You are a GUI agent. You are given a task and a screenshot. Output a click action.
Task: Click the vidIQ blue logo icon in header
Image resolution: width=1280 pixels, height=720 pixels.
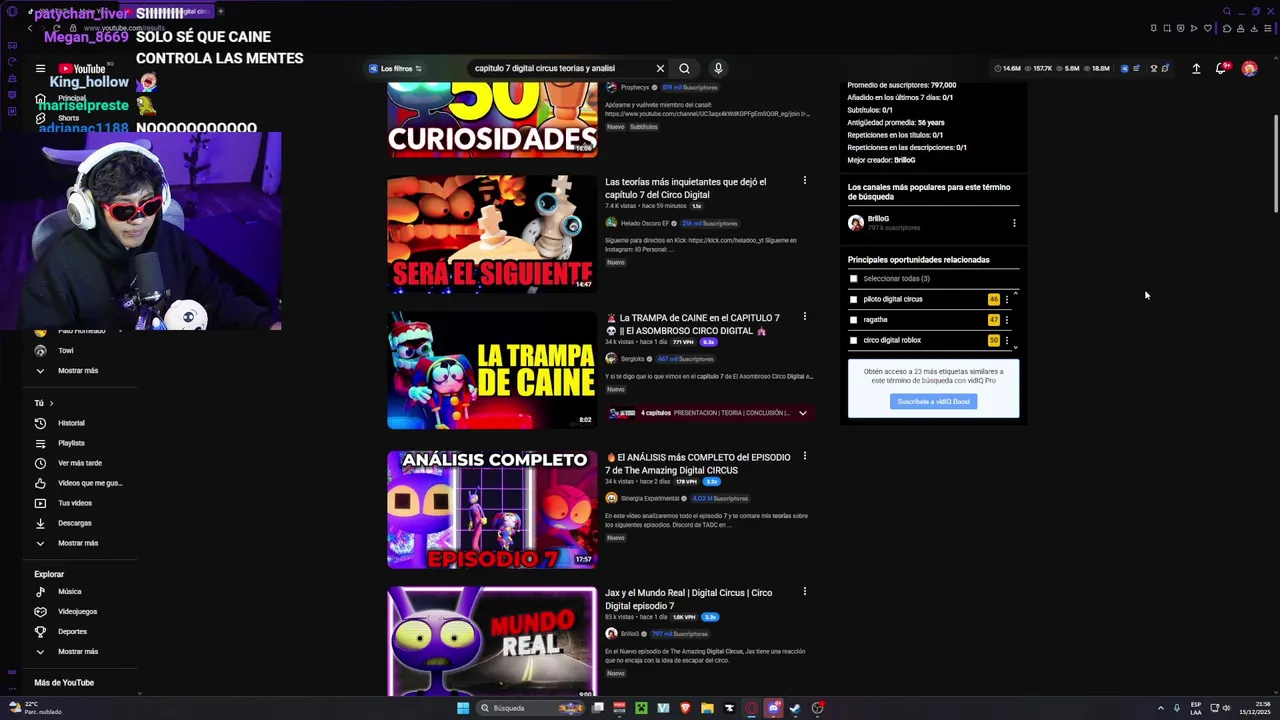pos(1124,68)
